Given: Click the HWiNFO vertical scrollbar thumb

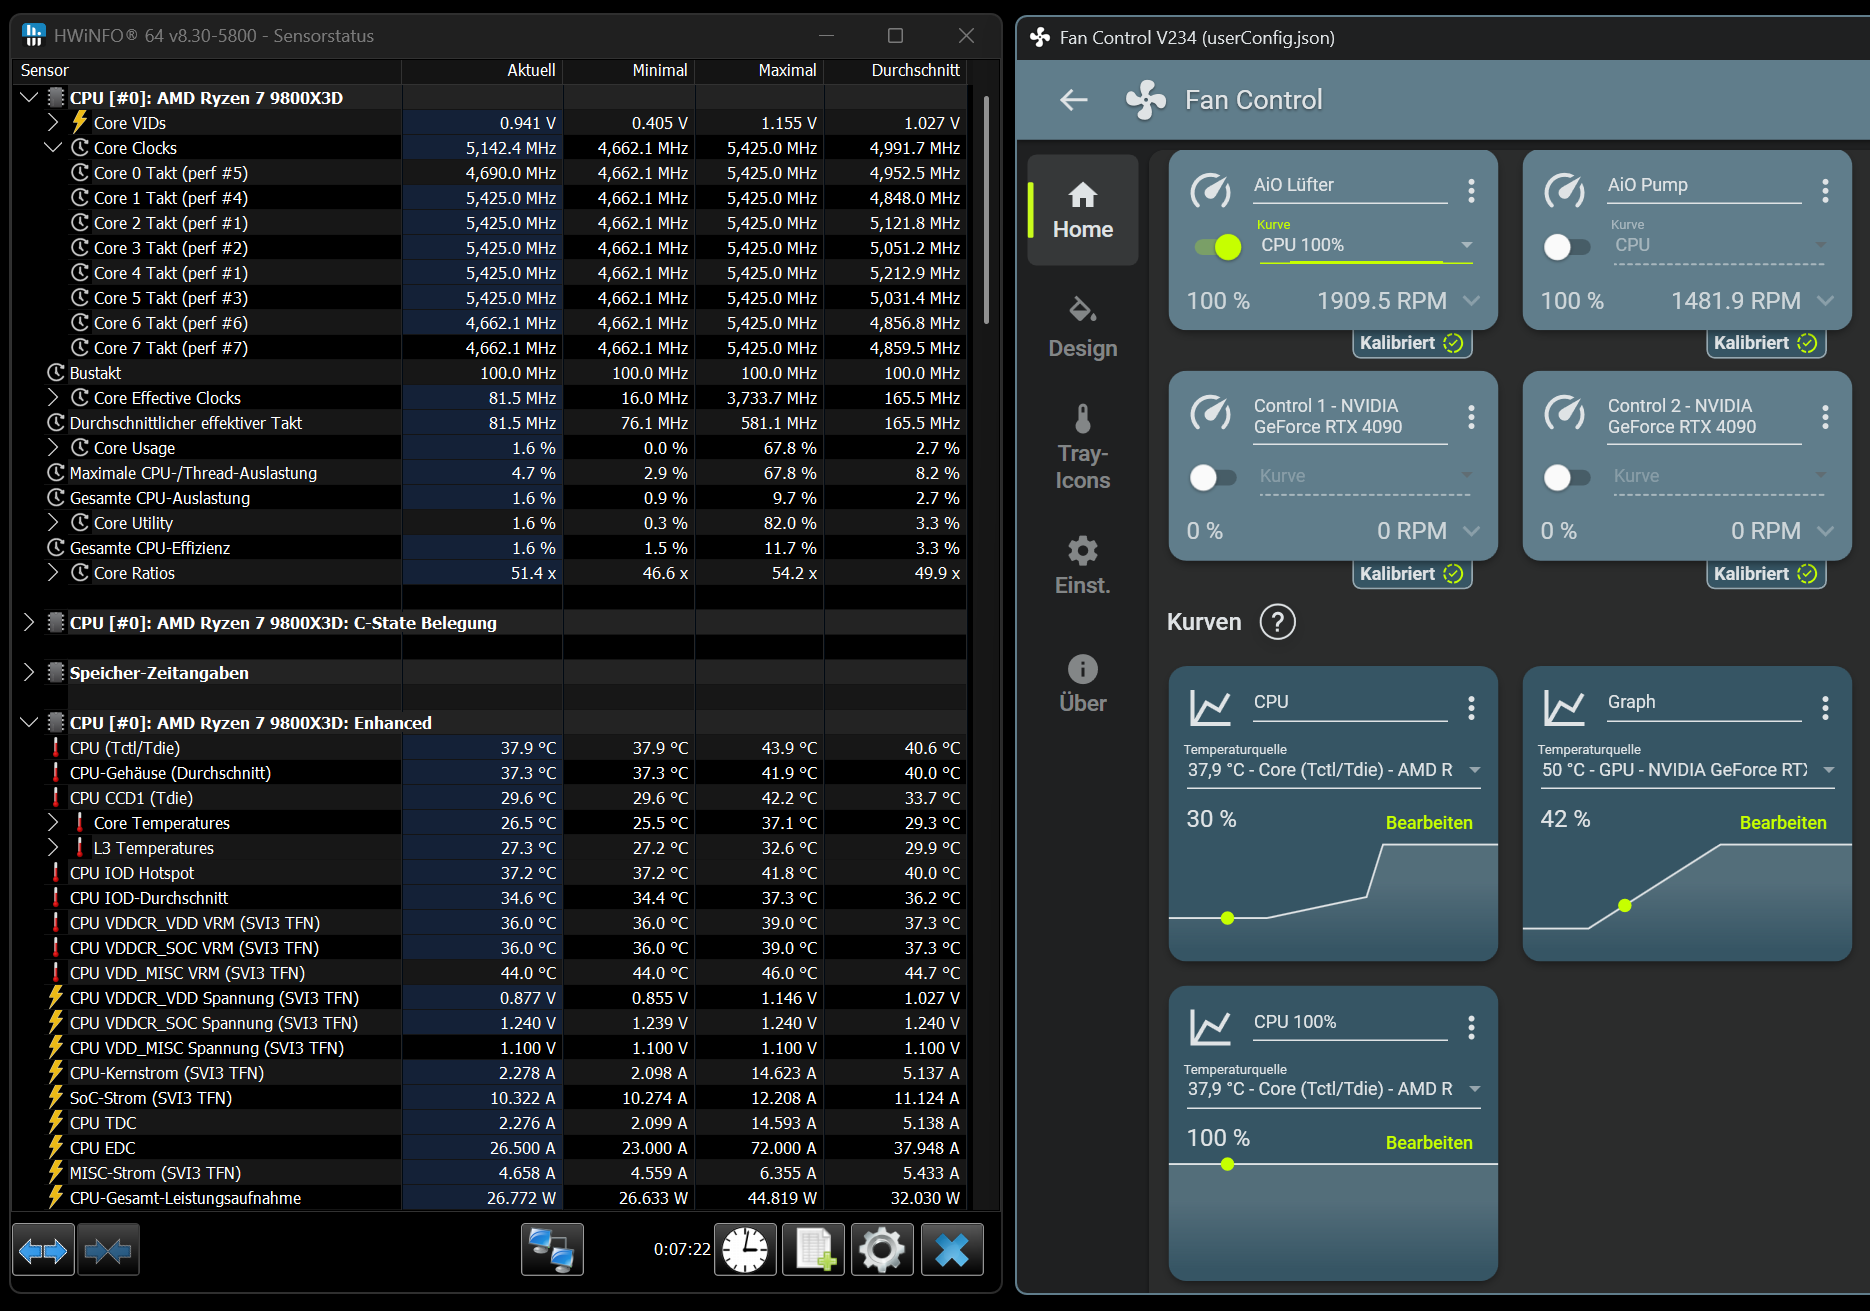Looking at the screenshot, I should pos(986,210).
